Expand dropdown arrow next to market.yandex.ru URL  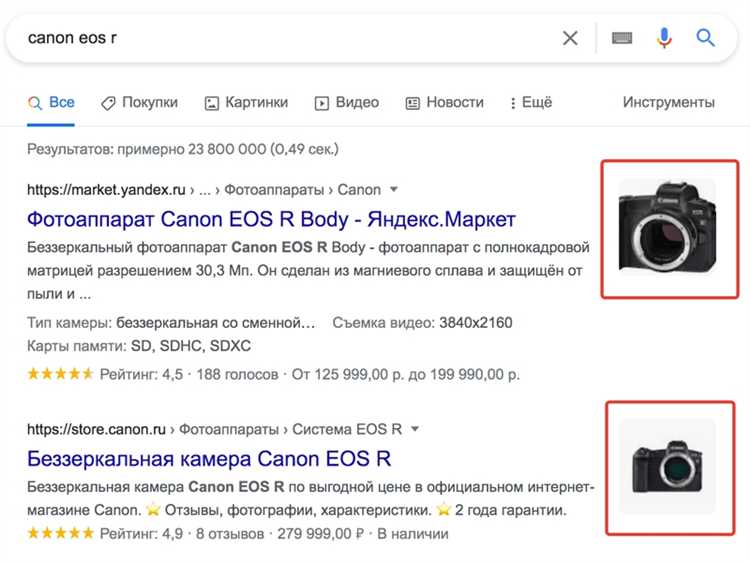tap(394, 189)
